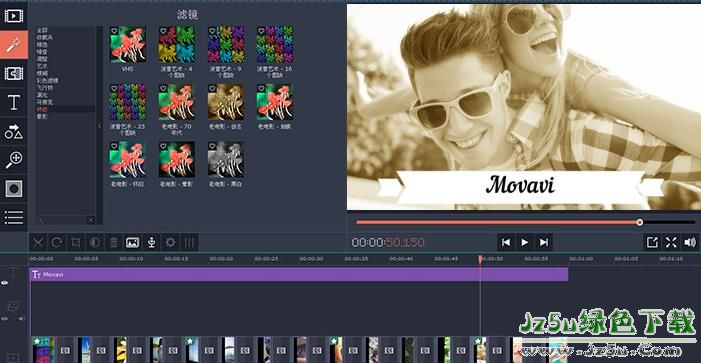Select Pop Art 25 tiles thumbnail
The height and width of the screenshot is (363, 701).
[128, 102]
